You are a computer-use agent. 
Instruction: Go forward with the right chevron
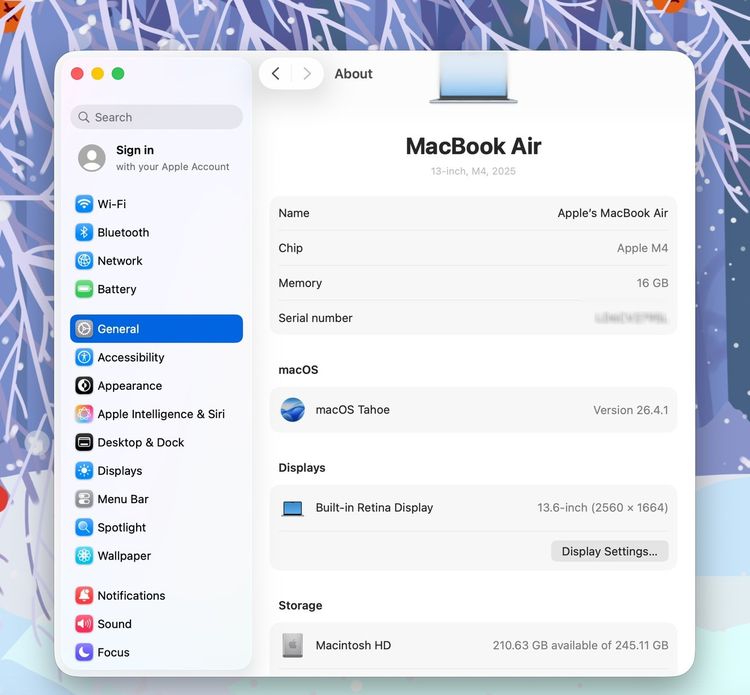tap(307, 74)
